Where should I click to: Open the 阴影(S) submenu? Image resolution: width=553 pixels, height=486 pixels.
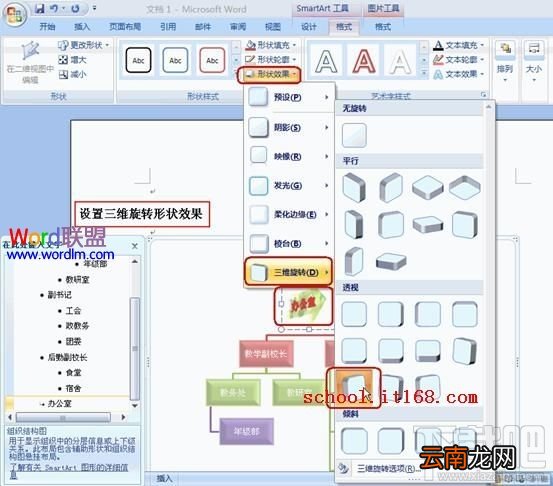click(289, 127)
